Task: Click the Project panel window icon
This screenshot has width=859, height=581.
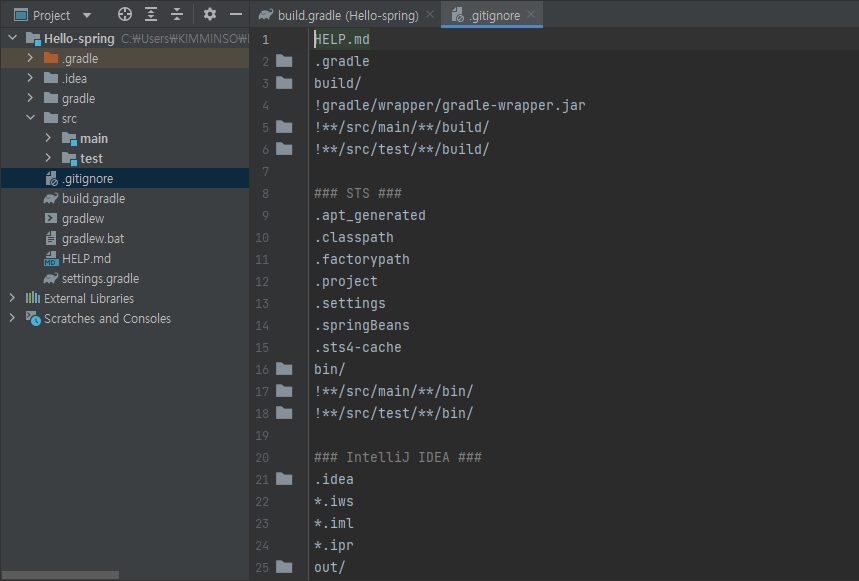Action: pyautogui.click(x=21, y=15)
